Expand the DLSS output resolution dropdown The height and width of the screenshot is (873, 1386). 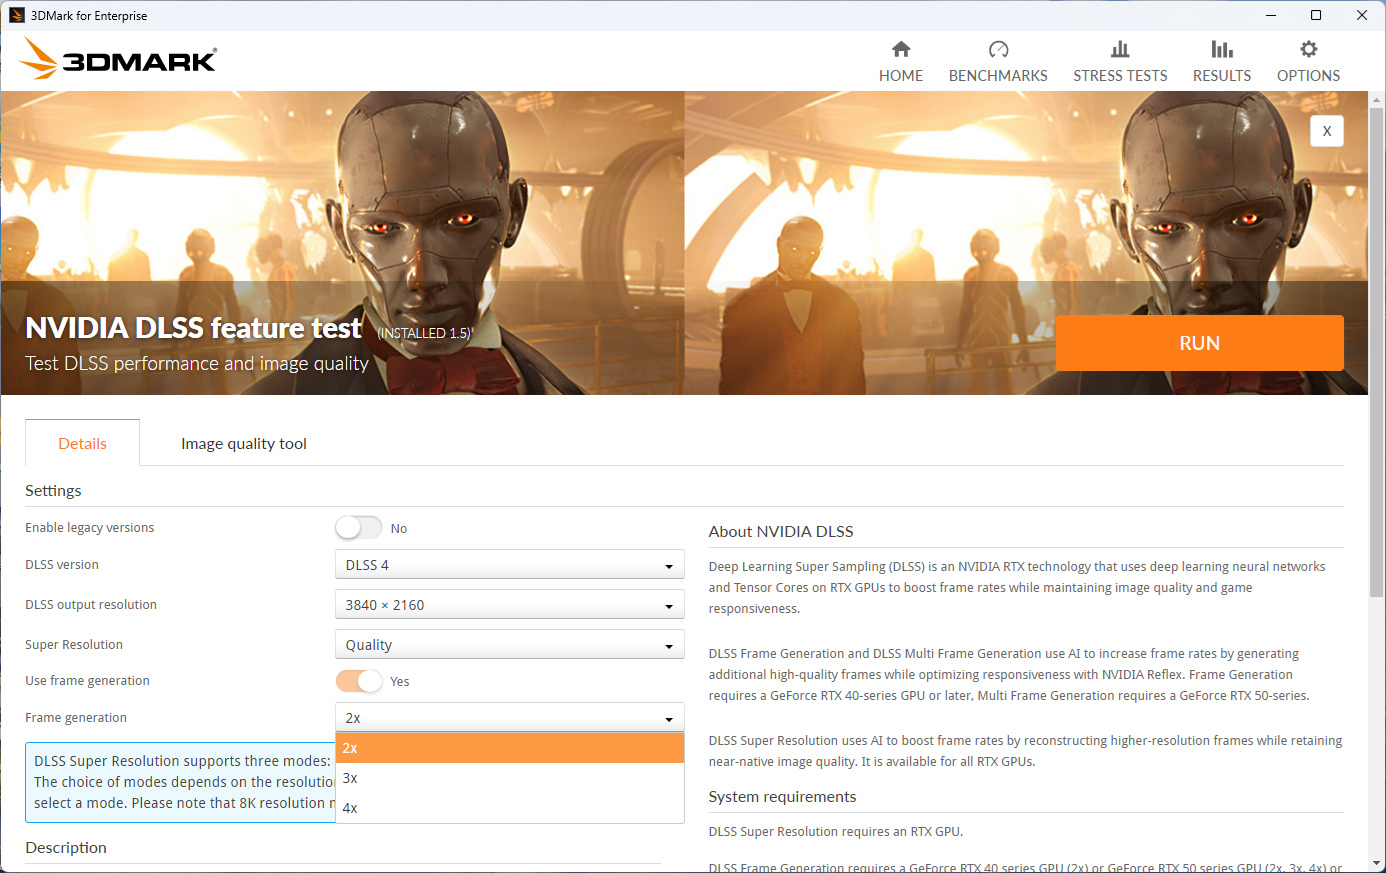509,605
